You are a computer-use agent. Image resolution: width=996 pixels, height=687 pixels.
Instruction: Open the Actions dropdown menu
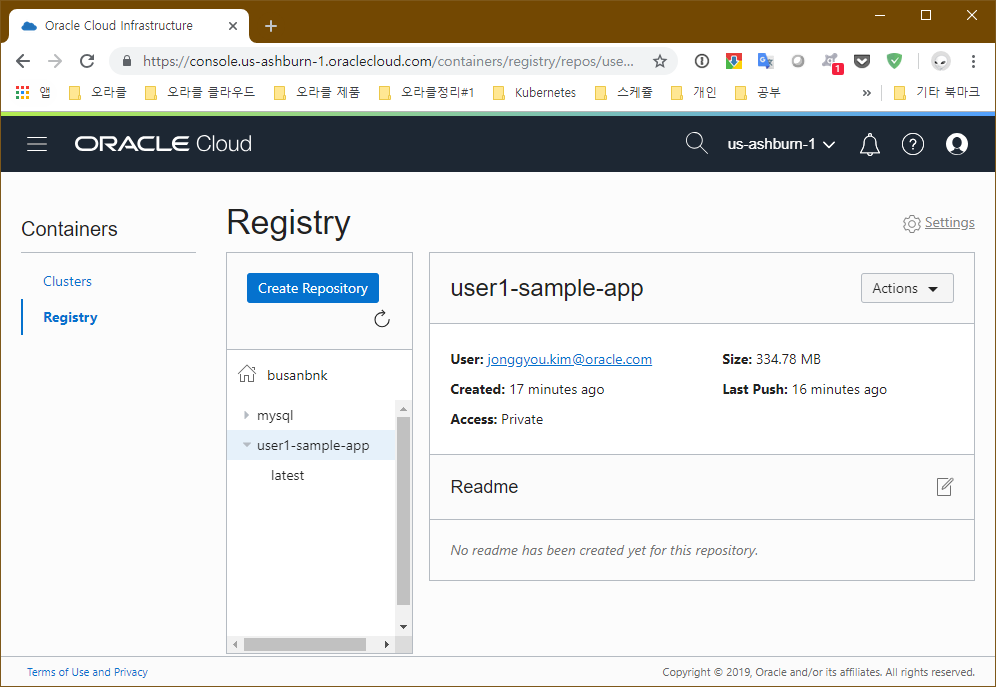[x=906, y=288]
